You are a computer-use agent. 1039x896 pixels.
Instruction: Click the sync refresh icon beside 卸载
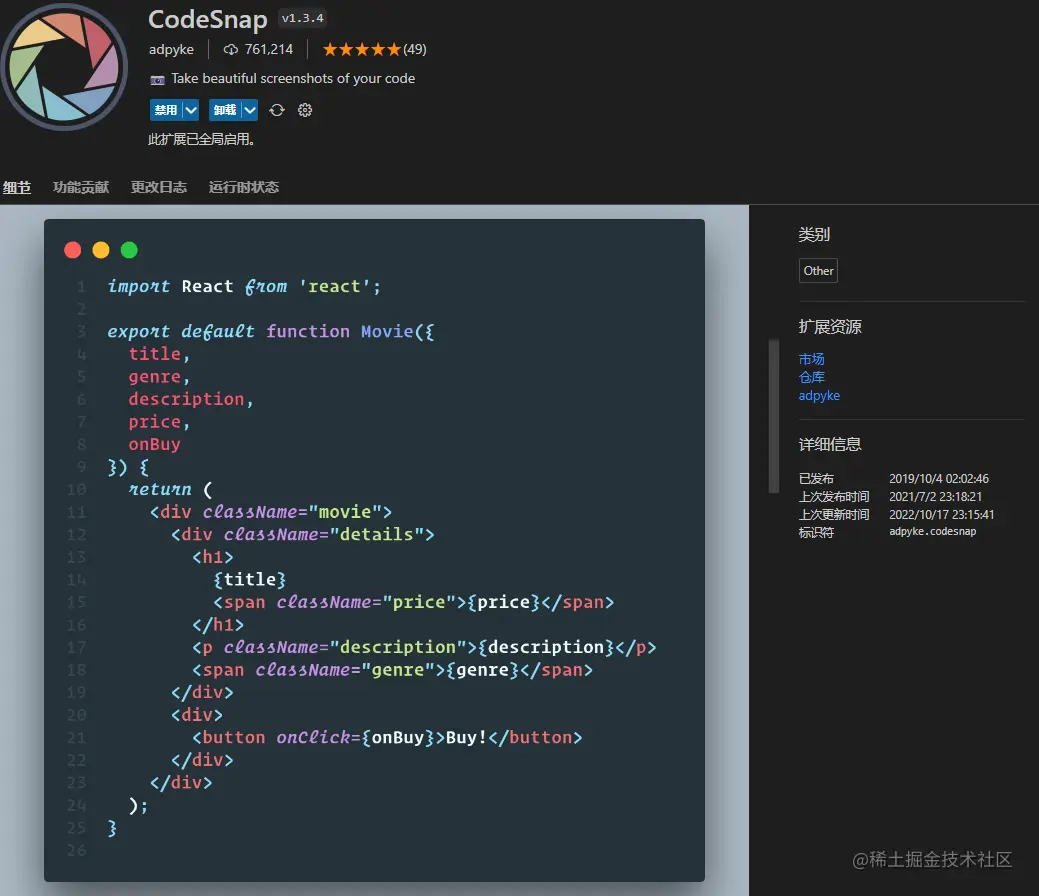click(277, 110)
